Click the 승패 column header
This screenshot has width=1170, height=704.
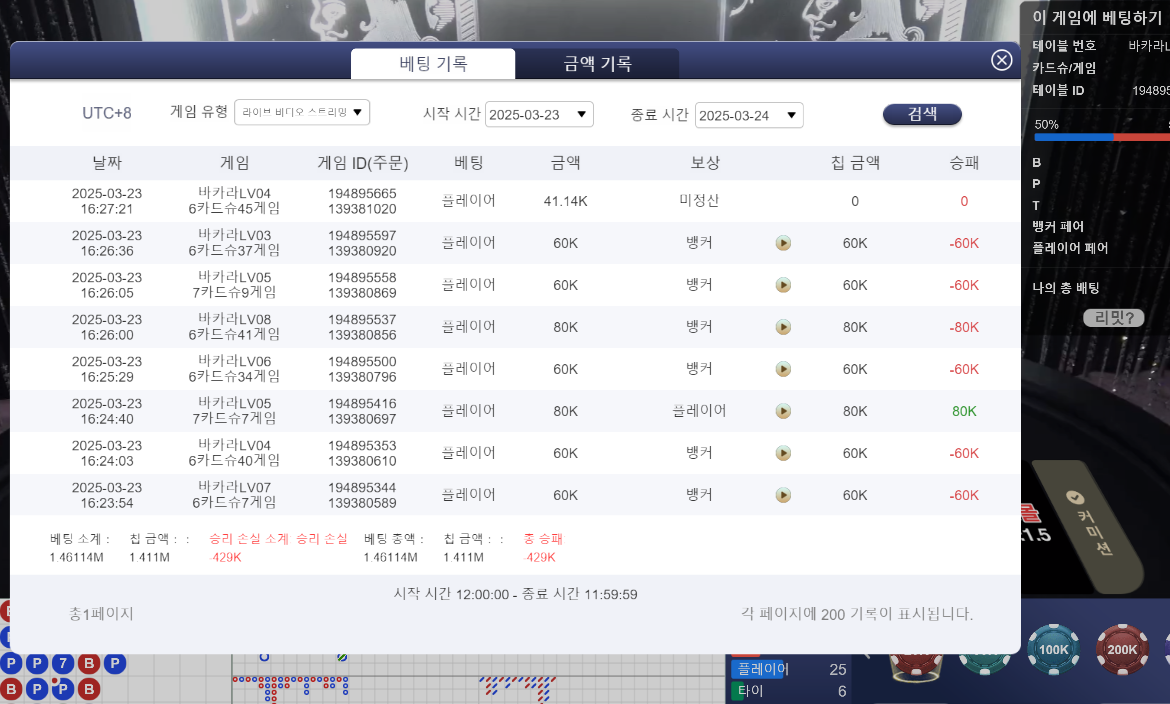(964, 163)
